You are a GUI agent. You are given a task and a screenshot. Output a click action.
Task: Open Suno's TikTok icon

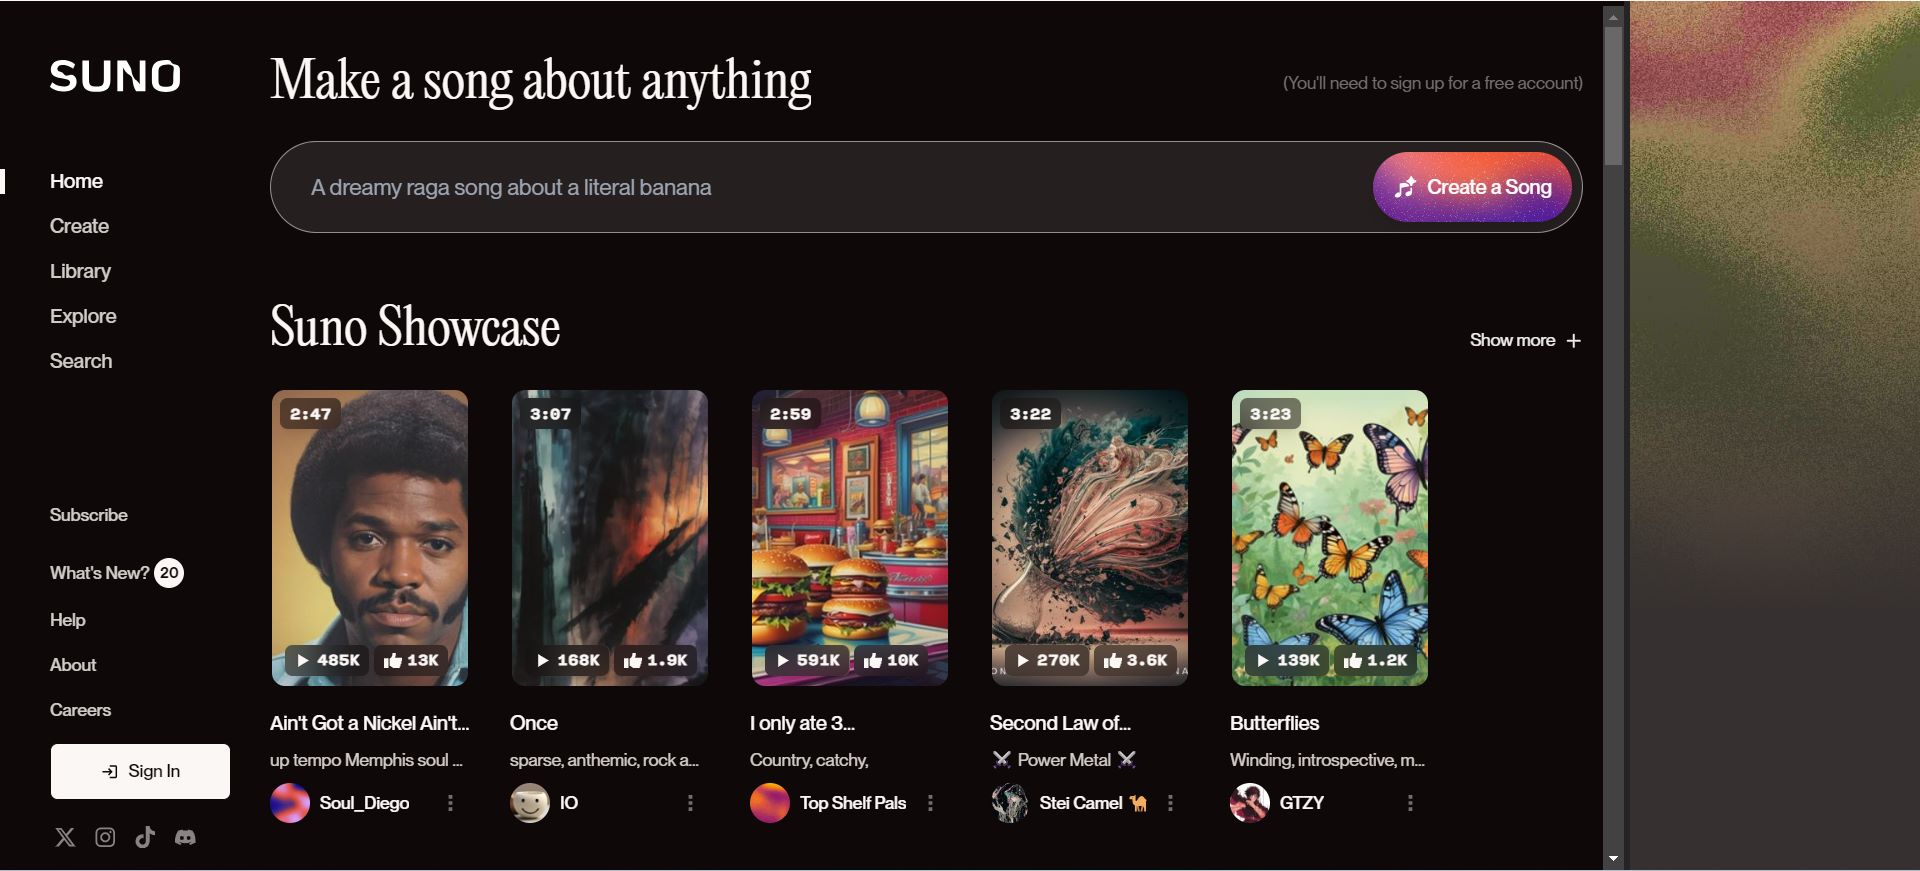click(145, 837)
